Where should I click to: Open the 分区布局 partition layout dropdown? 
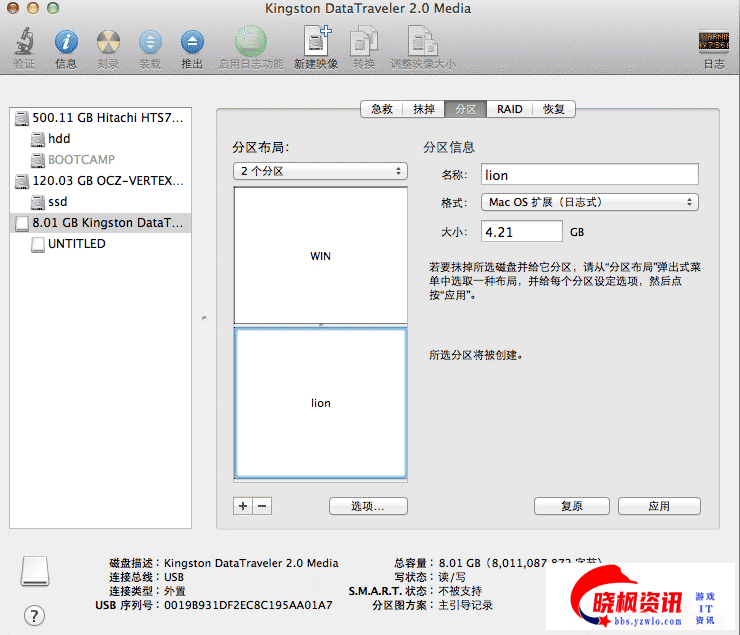tap(320, 171)
